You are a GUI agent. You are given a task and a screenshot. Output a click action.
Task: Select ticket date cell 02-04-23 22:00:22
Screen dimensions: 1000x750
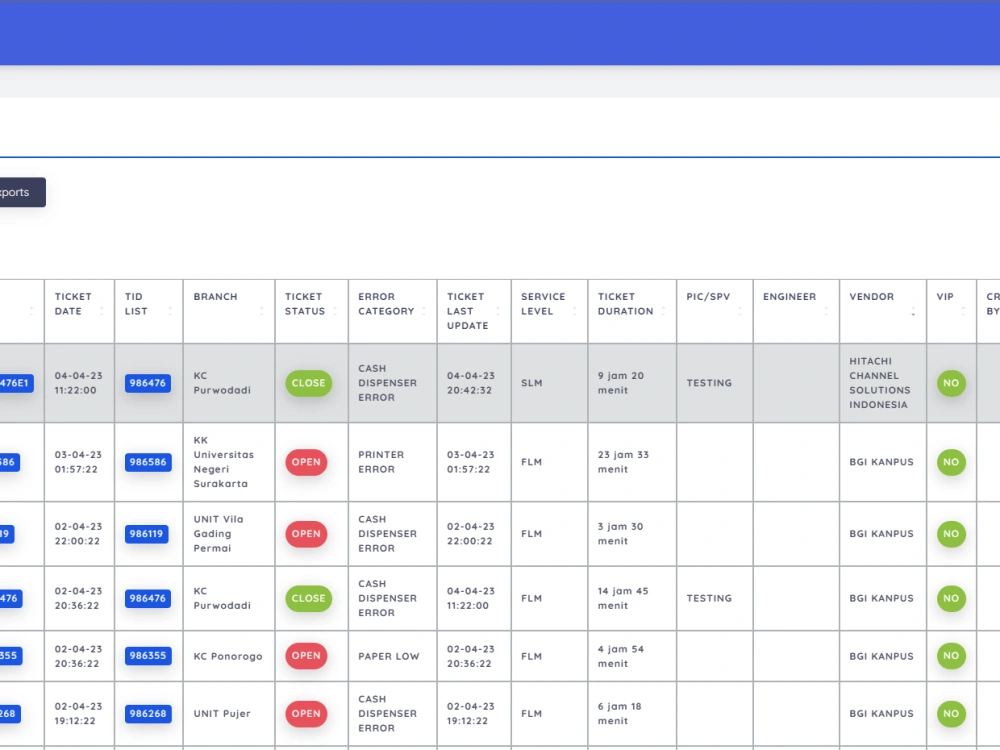pyautogui.click(x=78, y=534)
